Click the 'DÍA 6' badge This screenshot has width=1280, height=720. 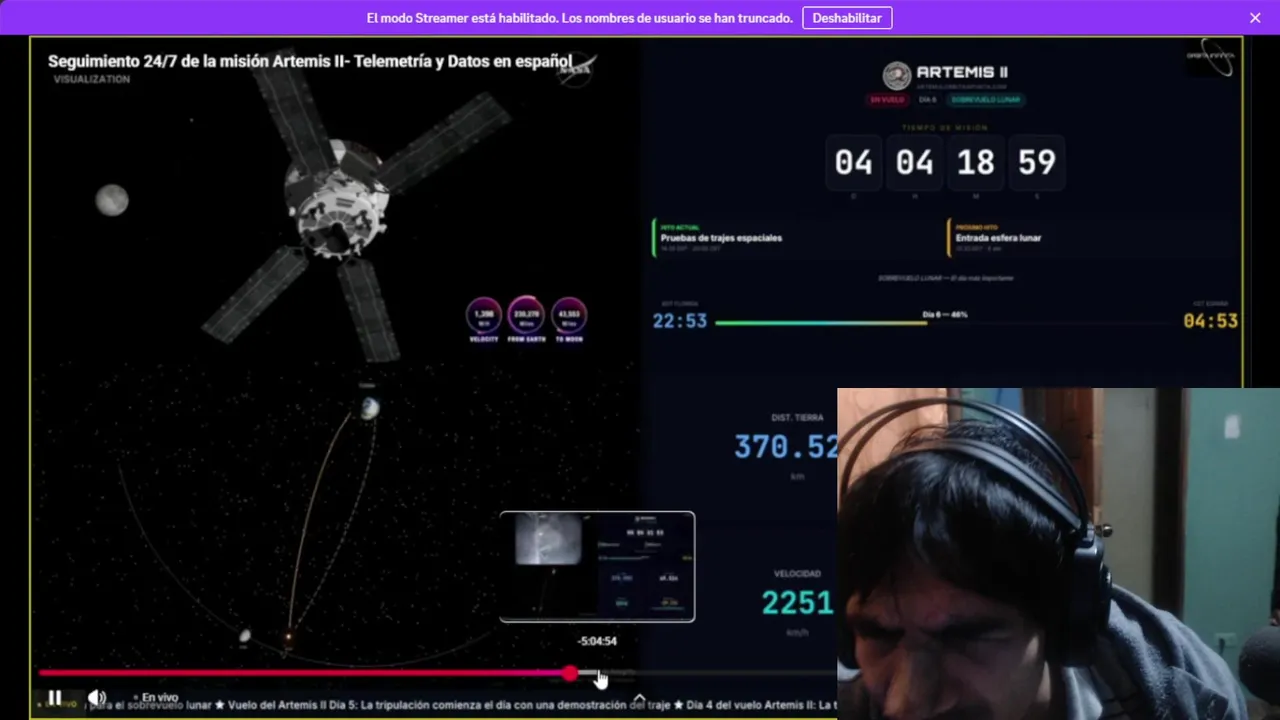point(928,99)
